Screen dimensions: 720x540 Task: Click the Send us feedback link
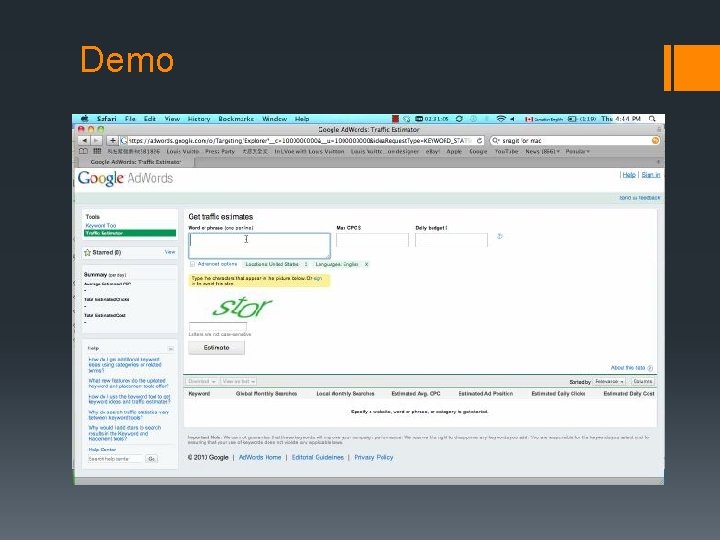click(639, 198)
